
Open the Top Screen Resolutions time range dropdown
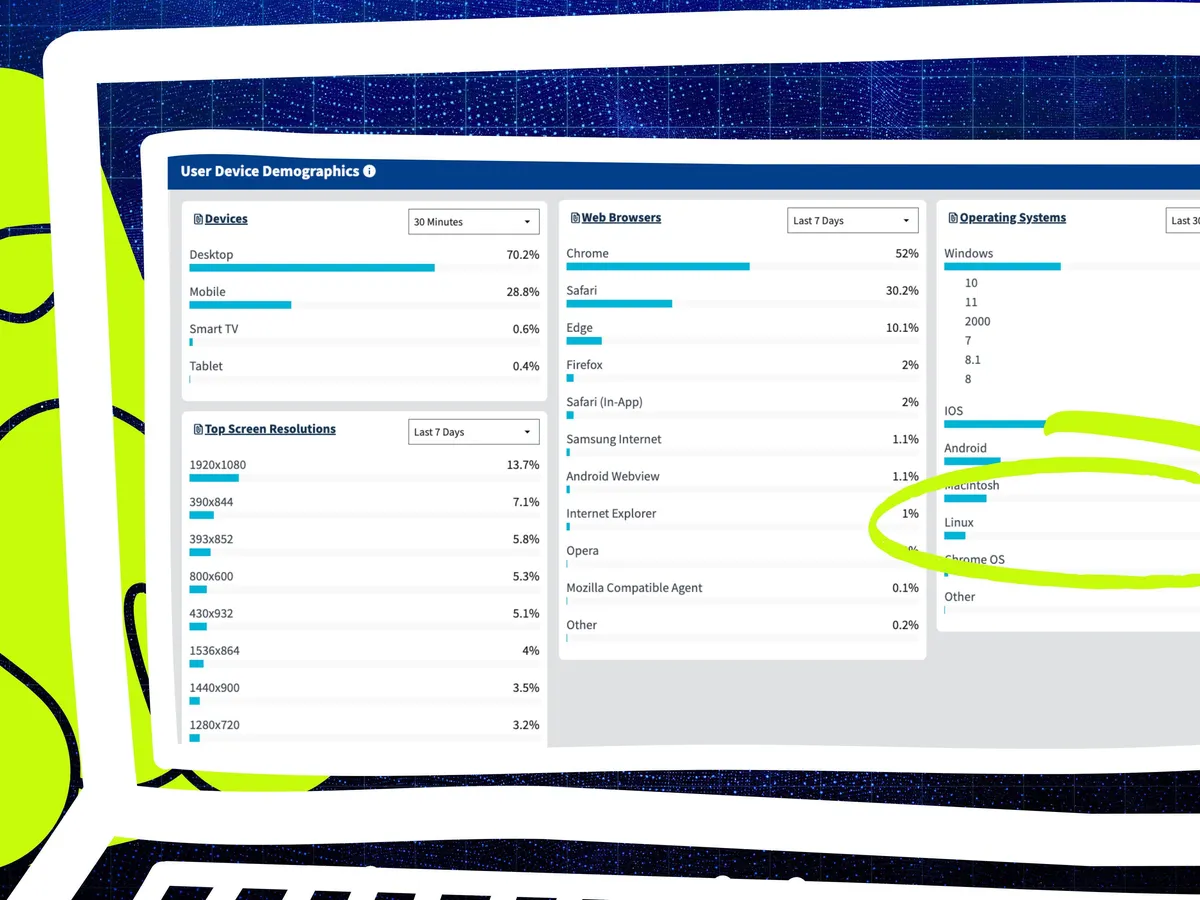click(473, 432)
